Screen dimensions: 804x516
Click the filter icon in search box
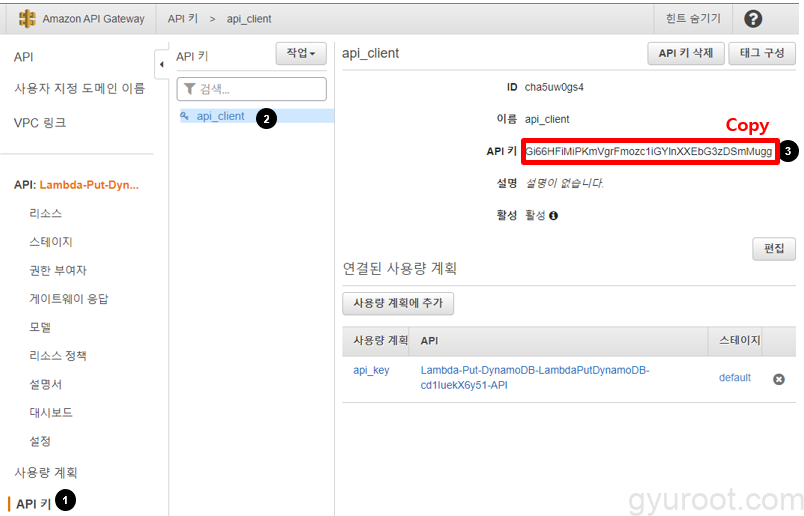pyautogui.click(x=189, y=89)
